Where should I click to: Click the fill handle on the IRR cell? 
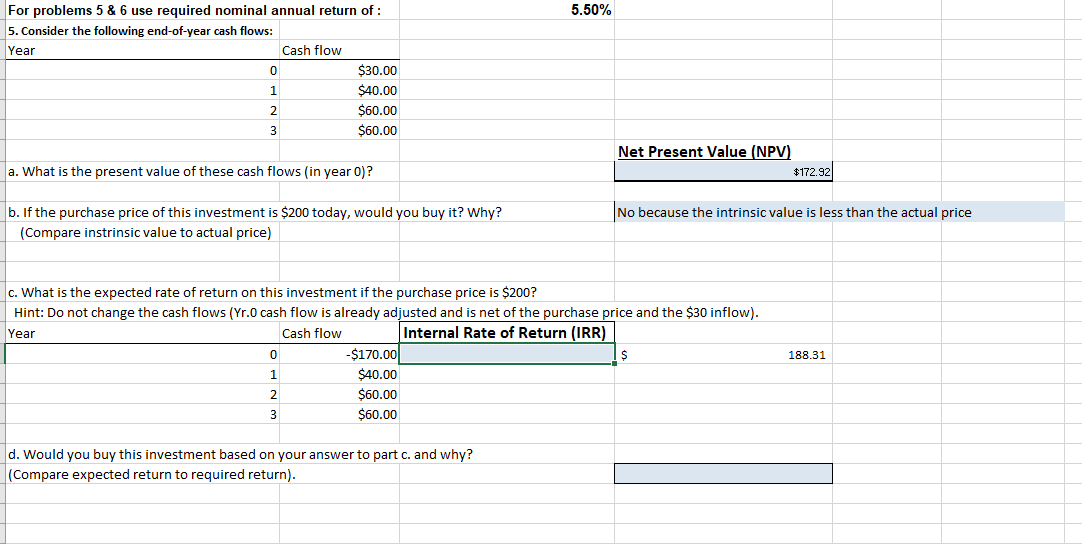click(x=613, y=363)
